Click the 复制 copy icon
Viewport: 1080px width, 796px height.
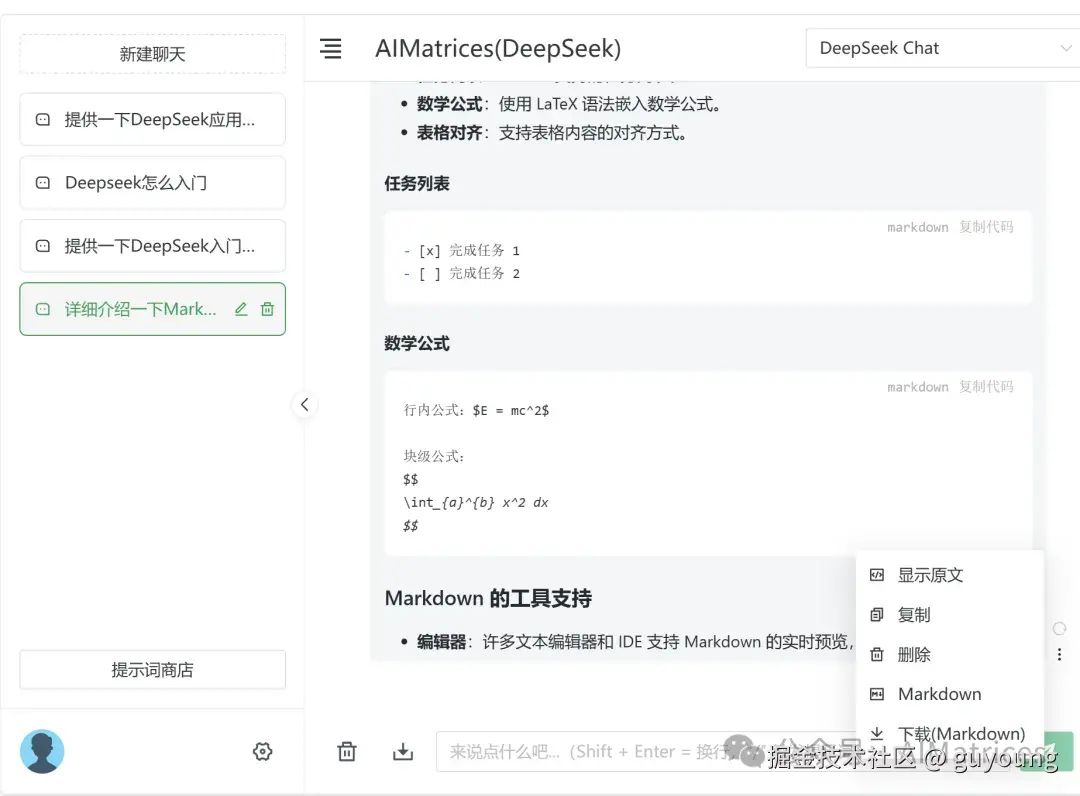coord(877,615)
